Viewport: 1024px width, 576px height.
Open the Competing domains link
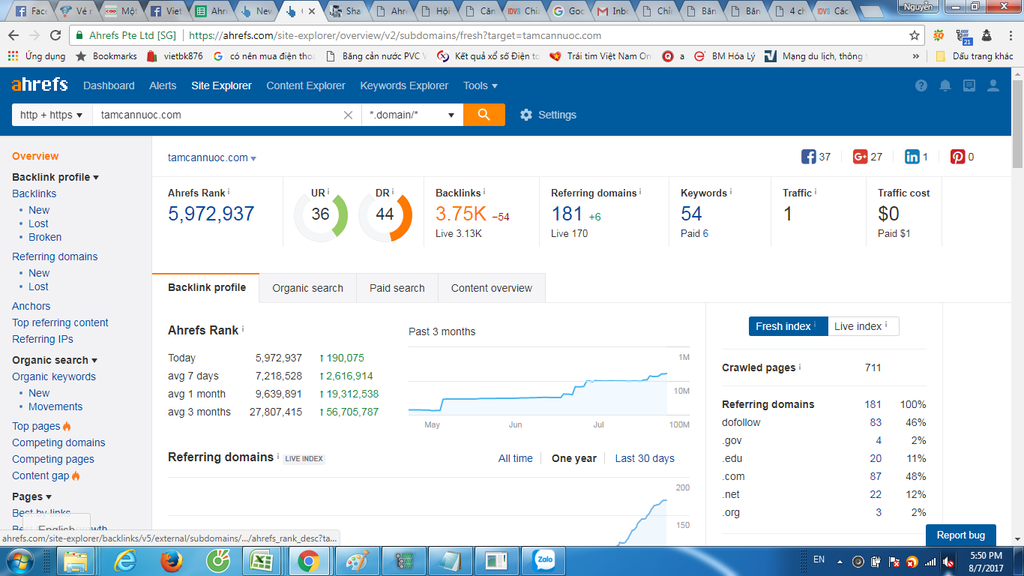click(x=58, y=442)
